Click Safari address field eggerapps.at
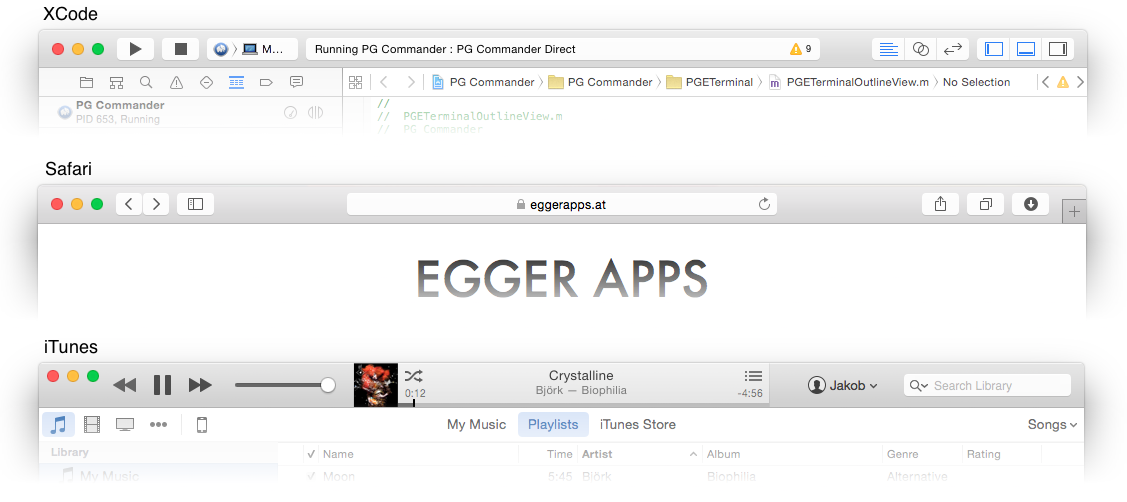1127x502 pixels. pyautogui.click(x=561, y=204)
